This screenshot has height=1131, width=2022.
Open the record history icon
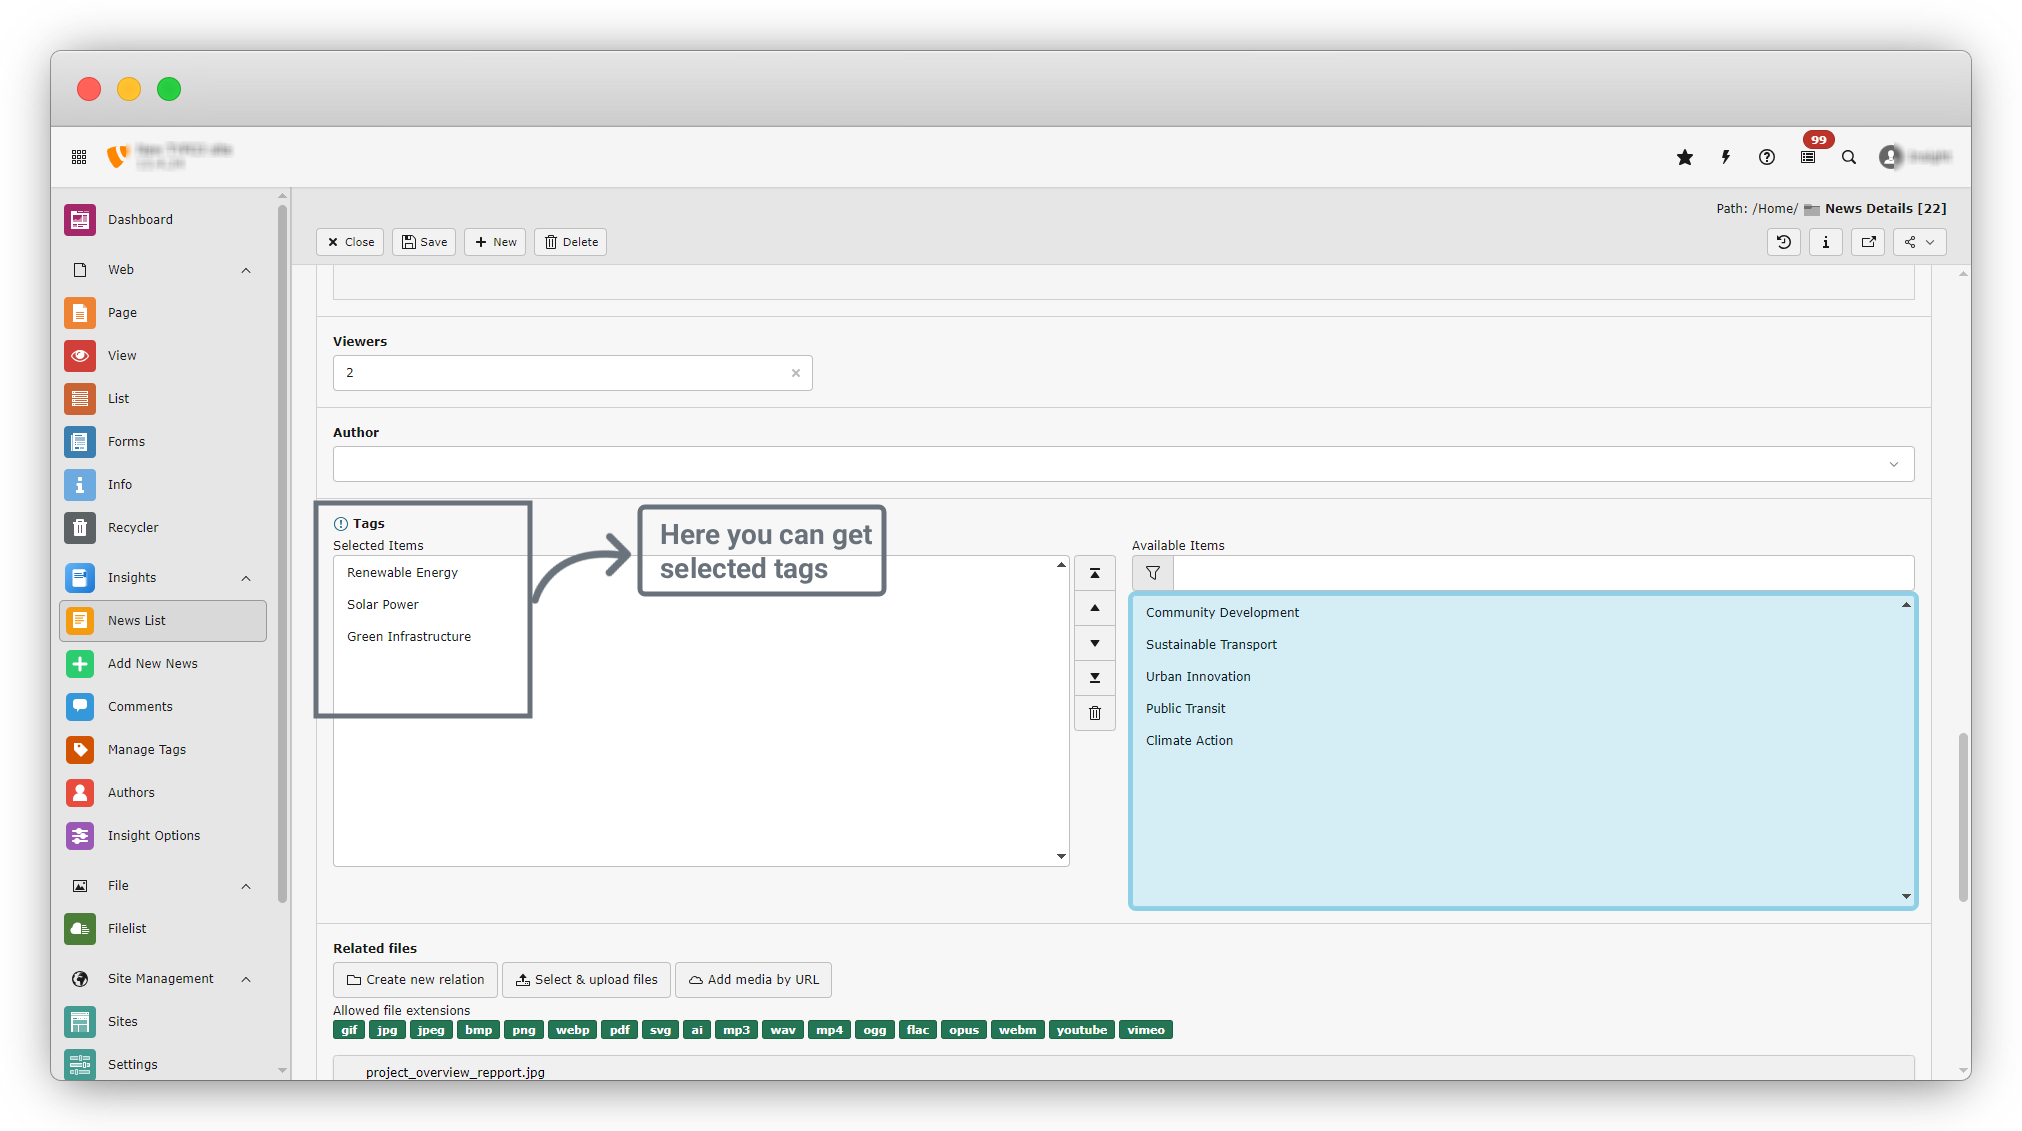1784,242
